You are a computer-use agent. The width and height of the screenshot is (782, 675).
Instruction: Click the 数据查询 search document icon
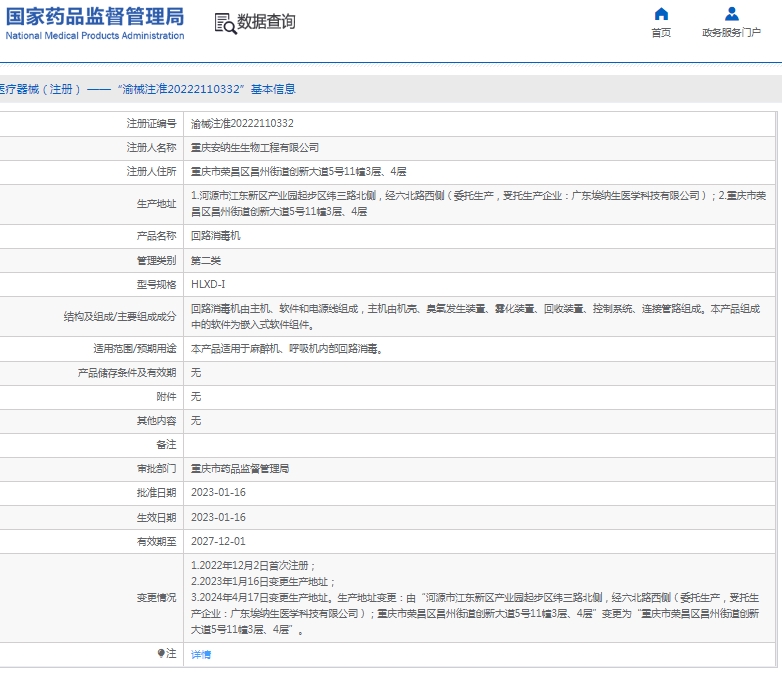[225, 23]
